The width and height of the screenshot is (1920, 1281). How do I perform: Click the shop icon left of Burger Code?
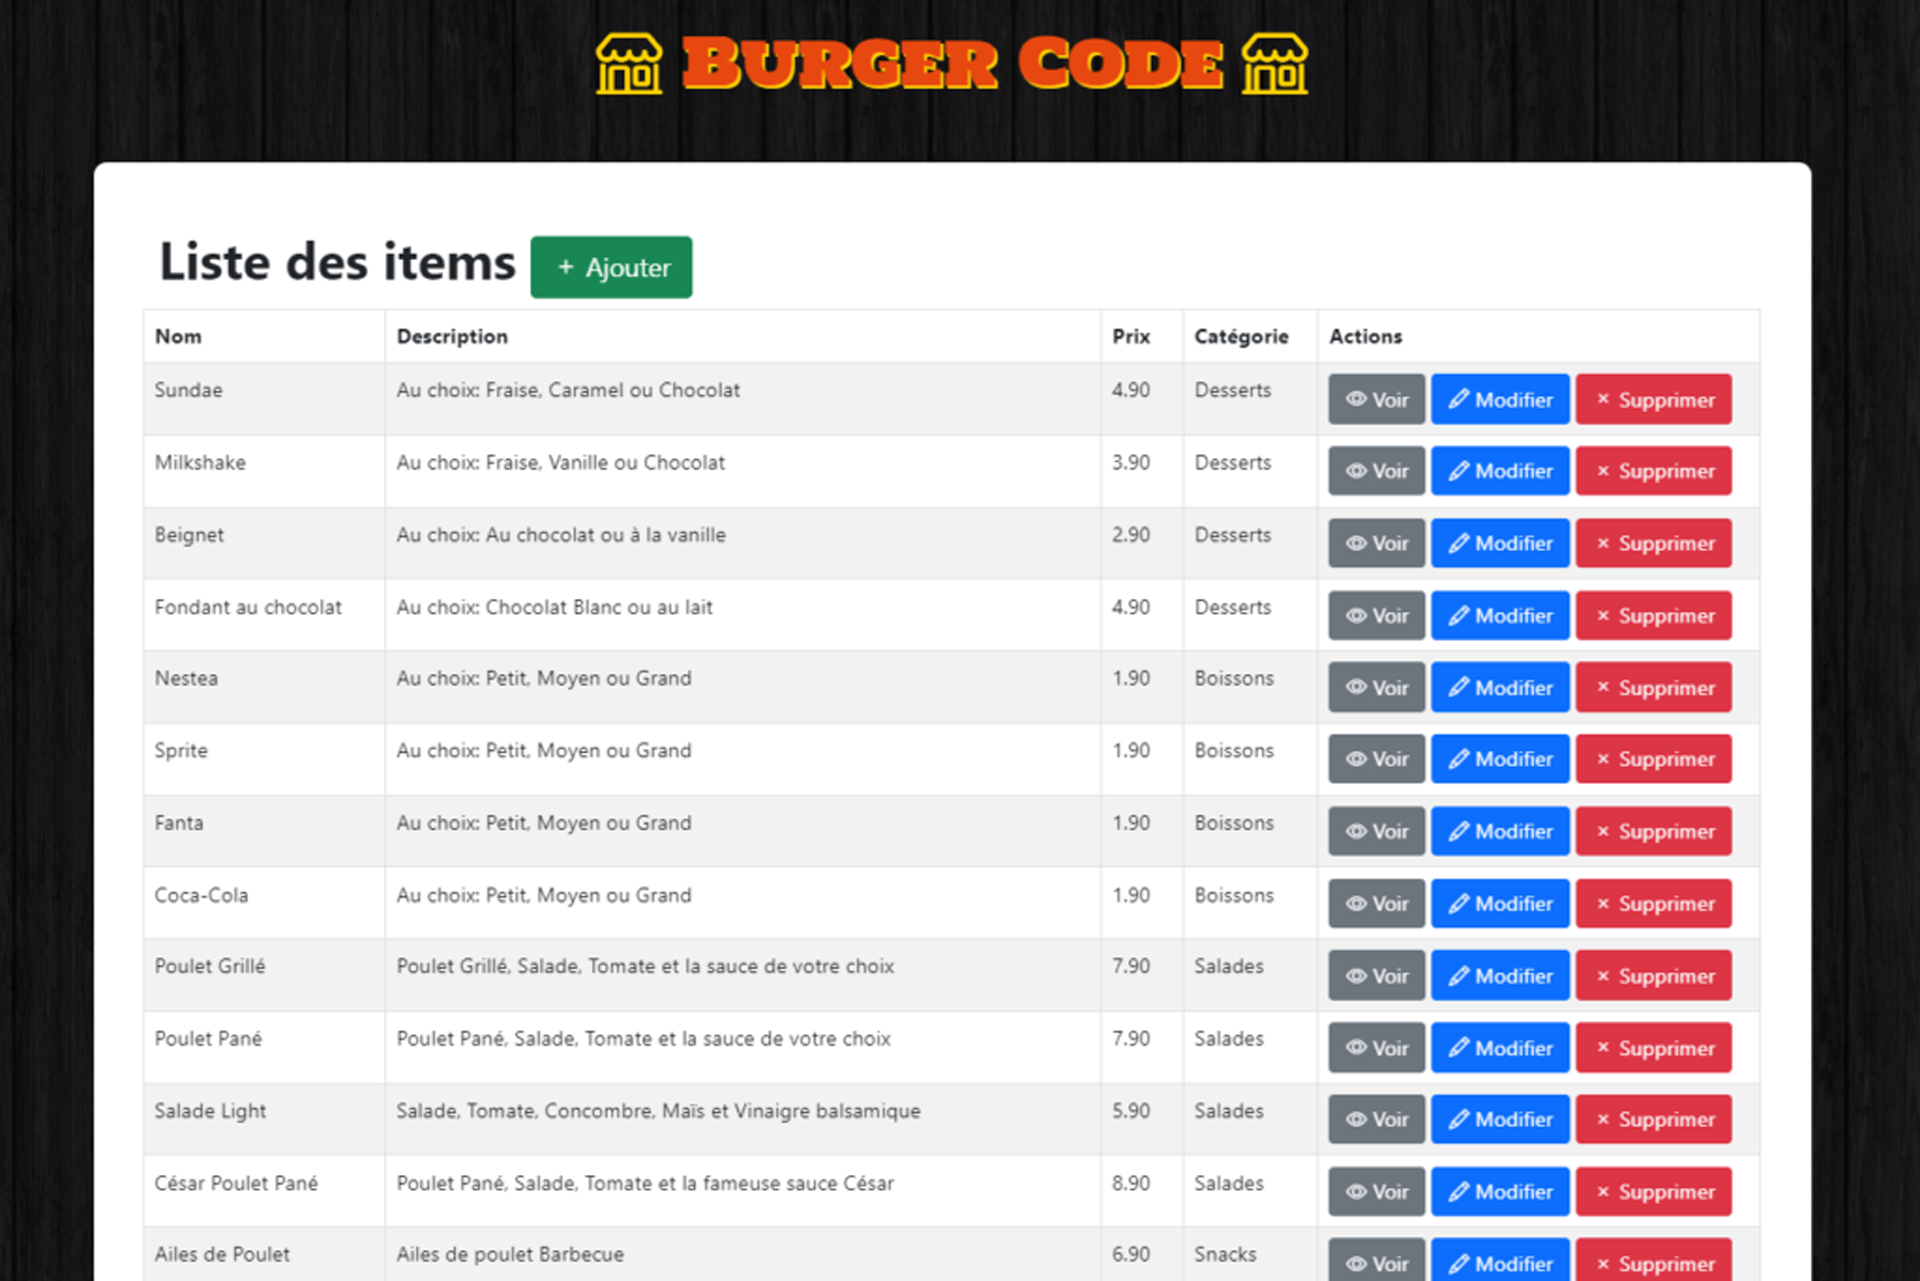click(x=628, y=65)
